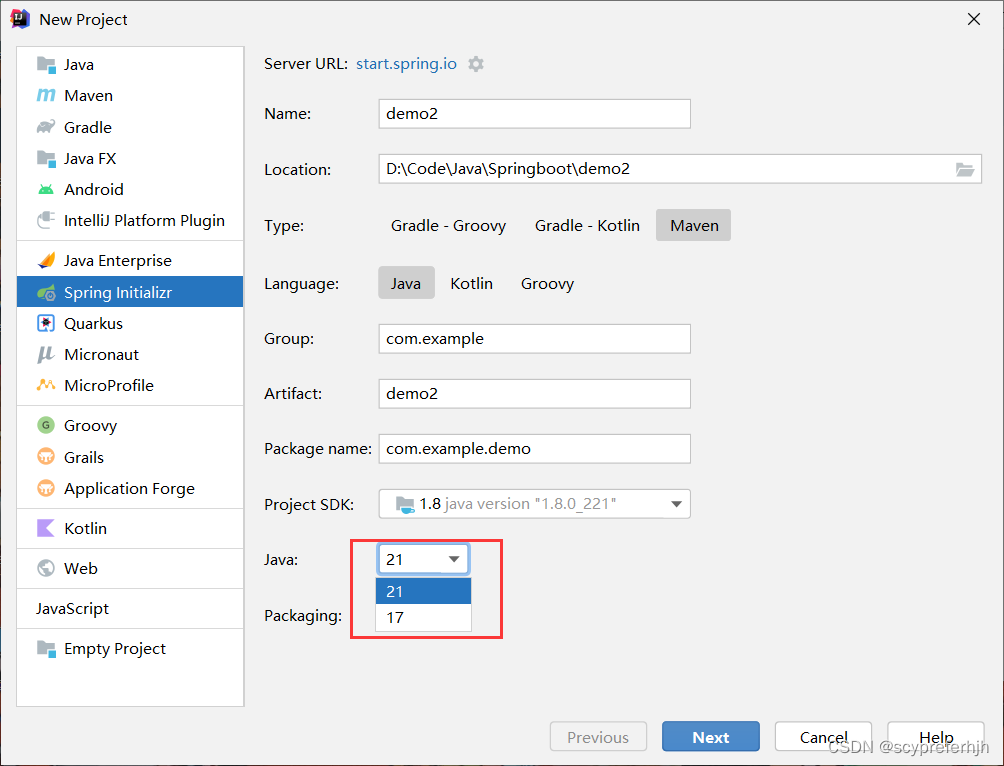Set language to Kotlin
The width and height of the screenshot is (1004, 766).
(471, 284)
